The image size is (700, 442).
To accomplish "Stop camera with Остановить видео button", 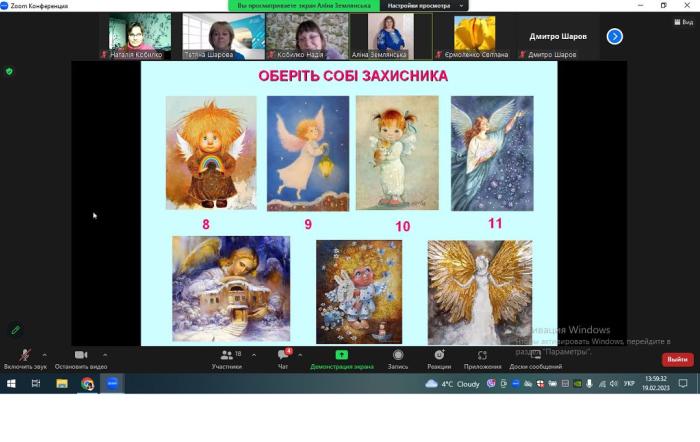I will pyautogui.click(x=81, y=358).
